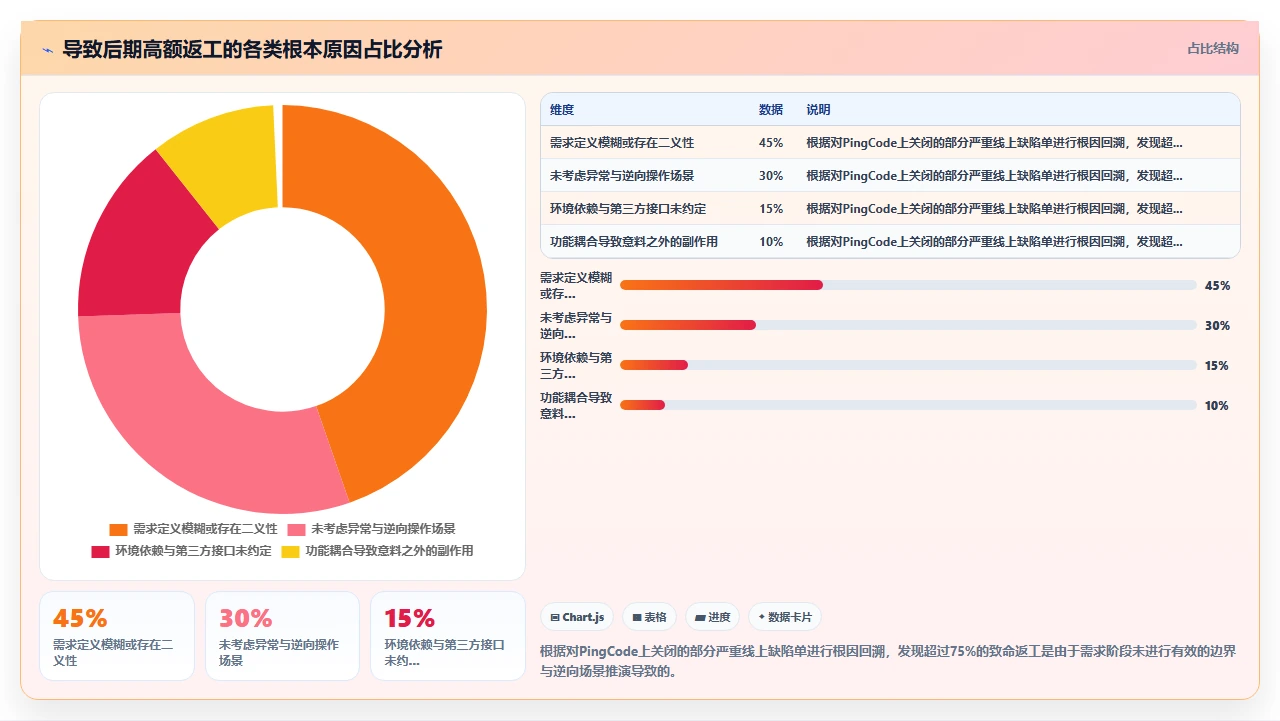Click the 15% progress bar
The height and width of the screenshot is (721, 1280).
point(908,365)
